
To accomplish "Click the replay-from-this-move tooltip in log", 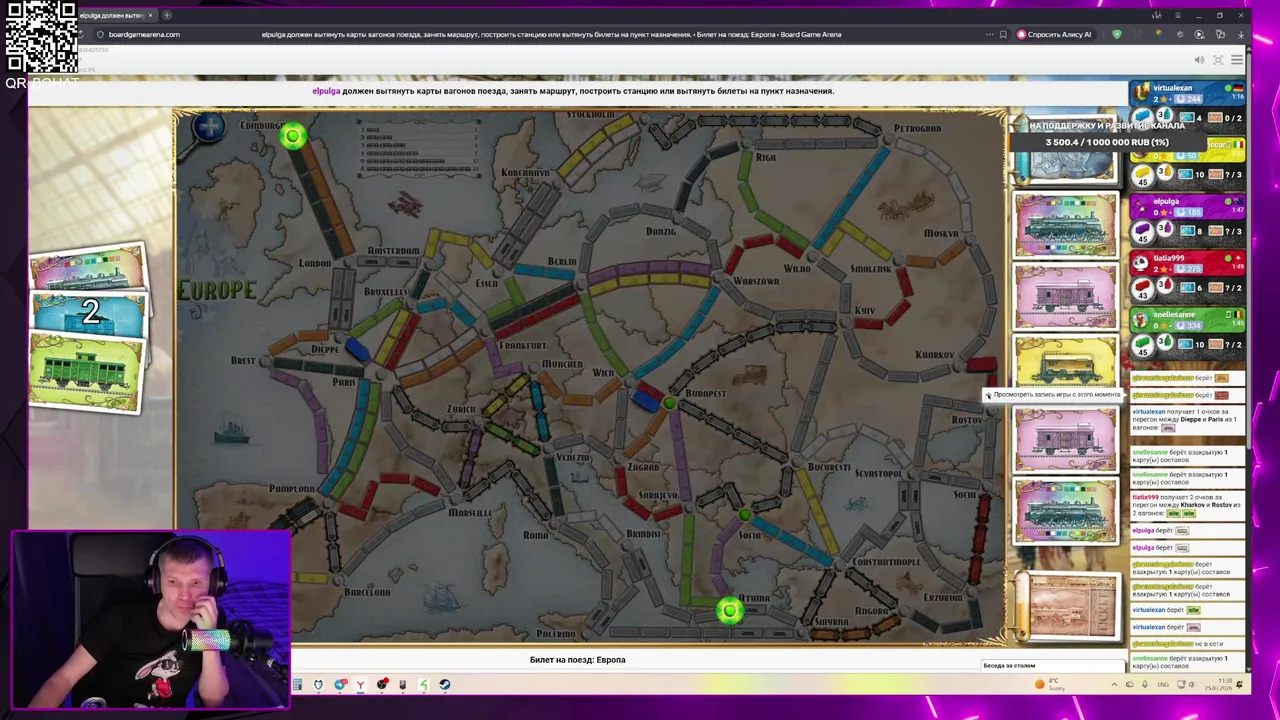I will (1054, 395).
